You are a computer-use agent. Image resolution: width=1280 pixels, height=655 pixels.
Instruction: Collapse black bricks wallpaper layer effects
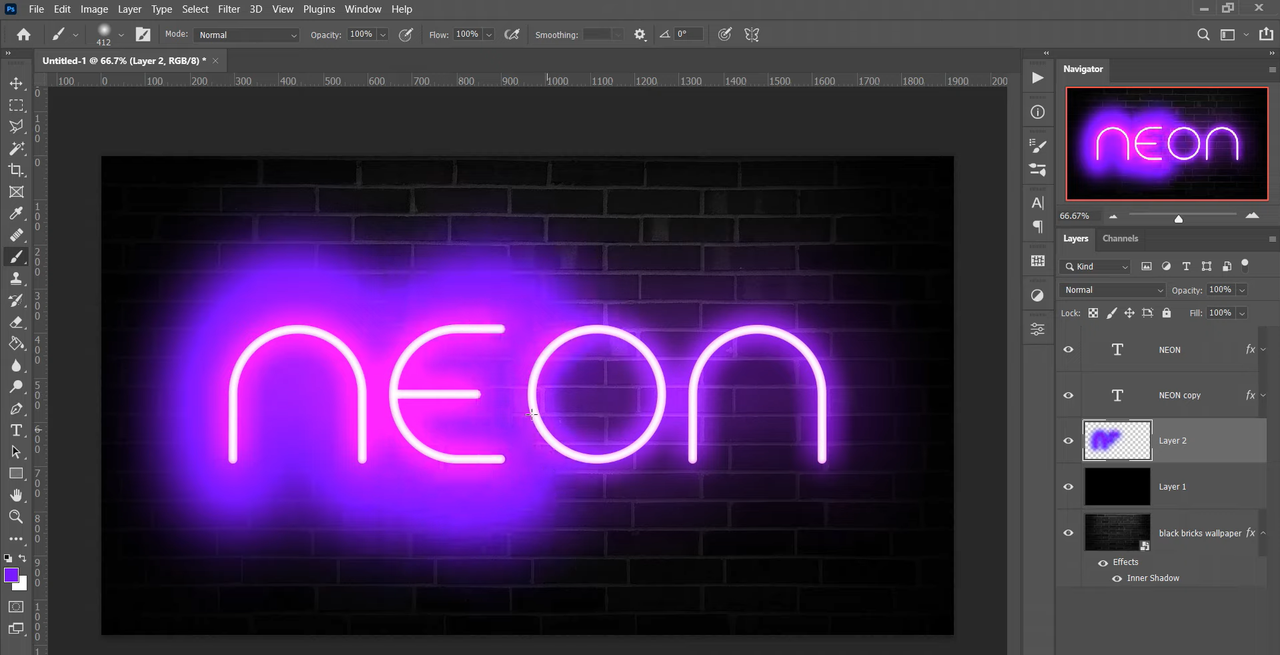1263,533
